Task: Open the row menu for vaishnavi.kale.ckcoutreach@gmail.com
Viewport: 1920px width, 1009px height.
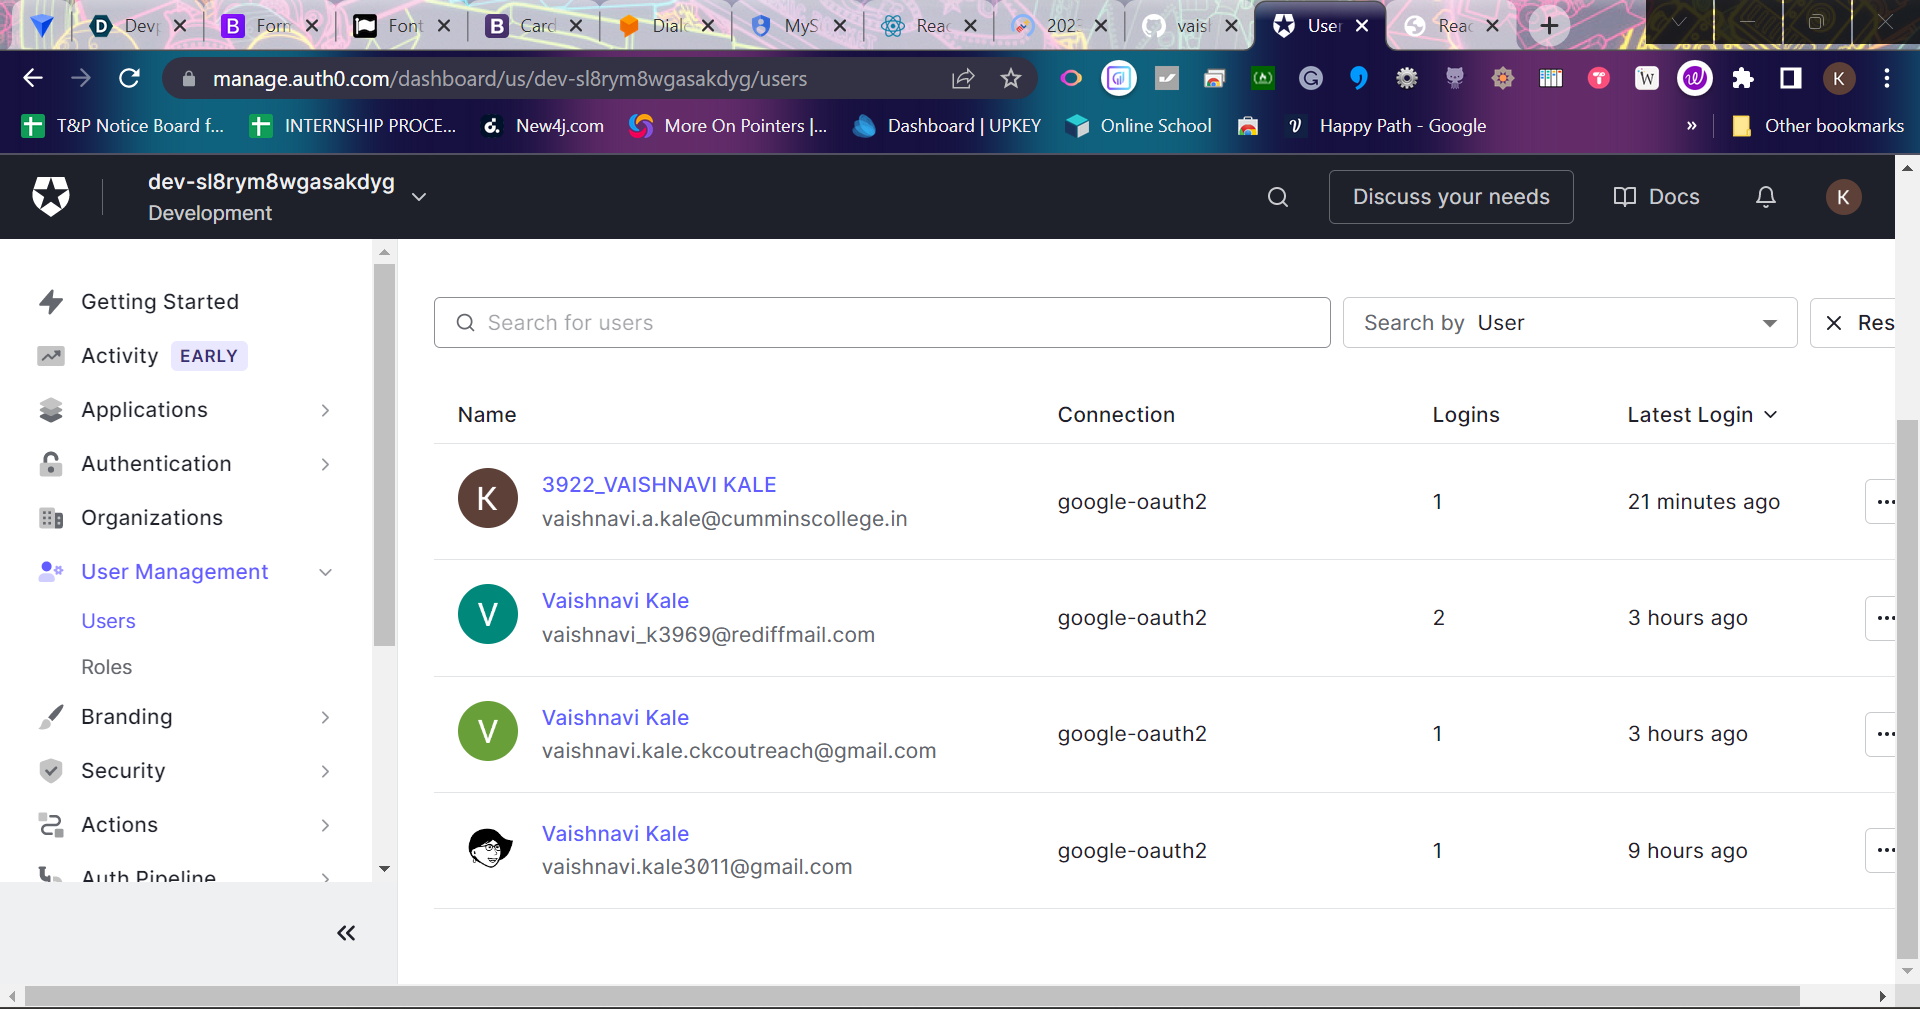Action: tap(1883, 734)
